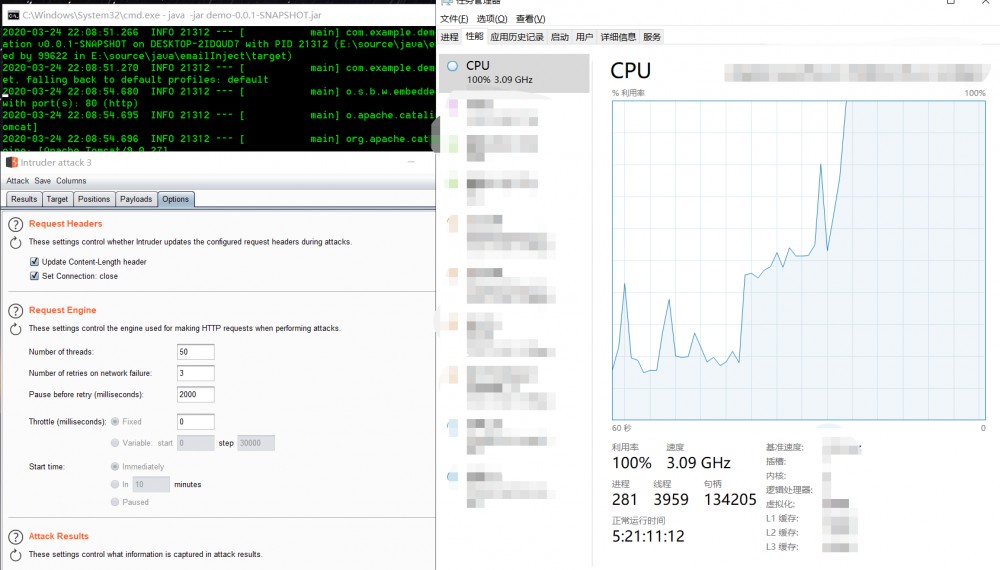
Task: Open 应用历史记录 tab in Task Manager
Action: click(x=517, y=37)
